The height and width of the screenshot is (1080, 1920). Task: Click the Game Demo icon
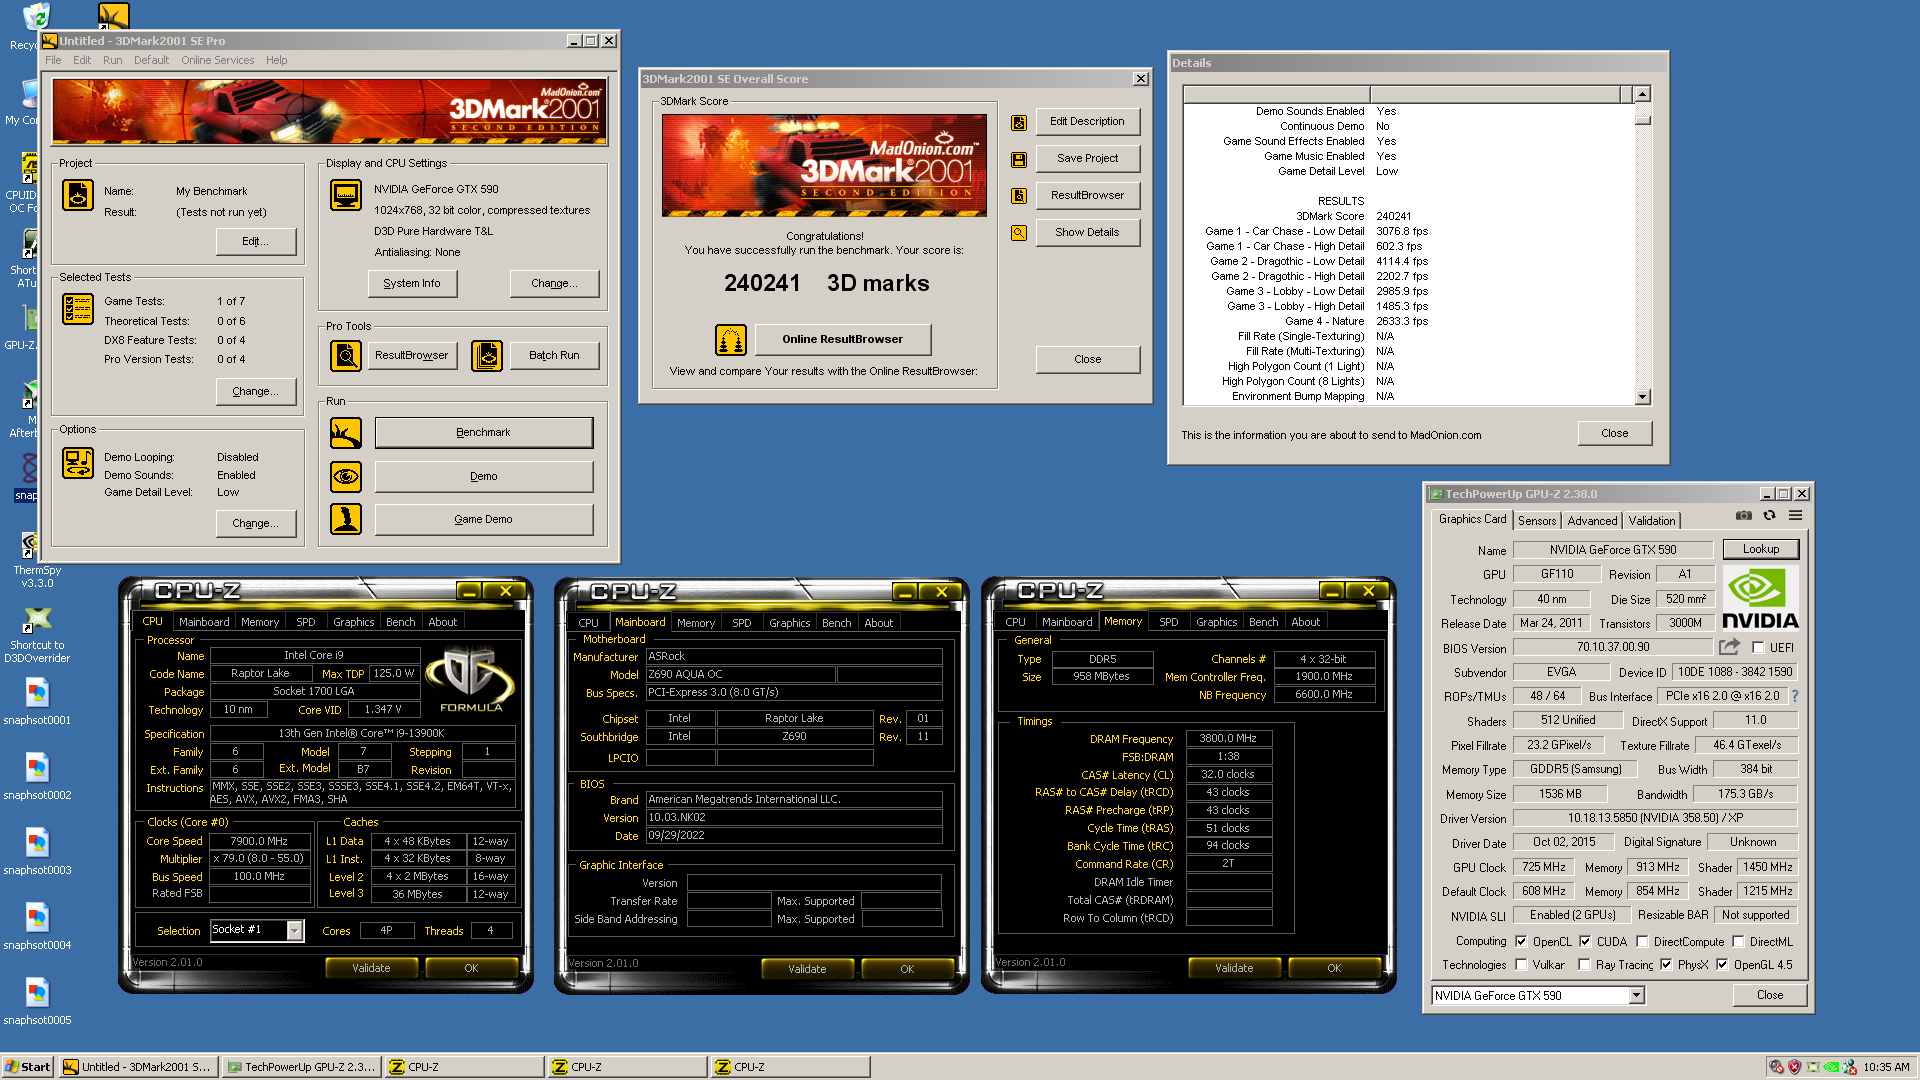coord(346,519)
